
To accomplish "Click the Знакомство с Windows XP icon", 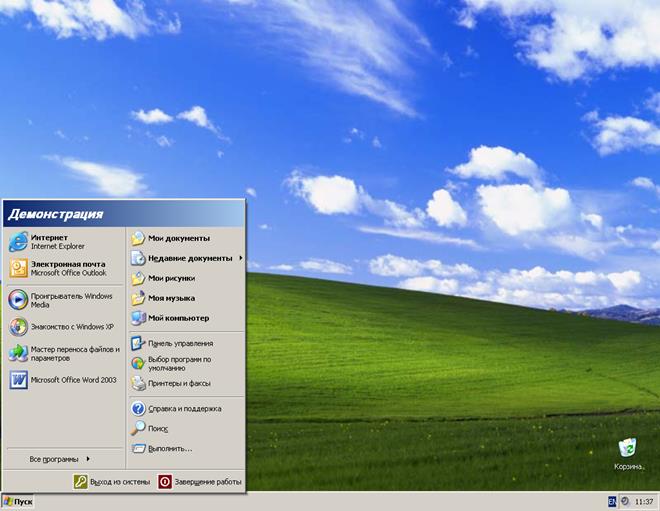I will tap(19, 327).
